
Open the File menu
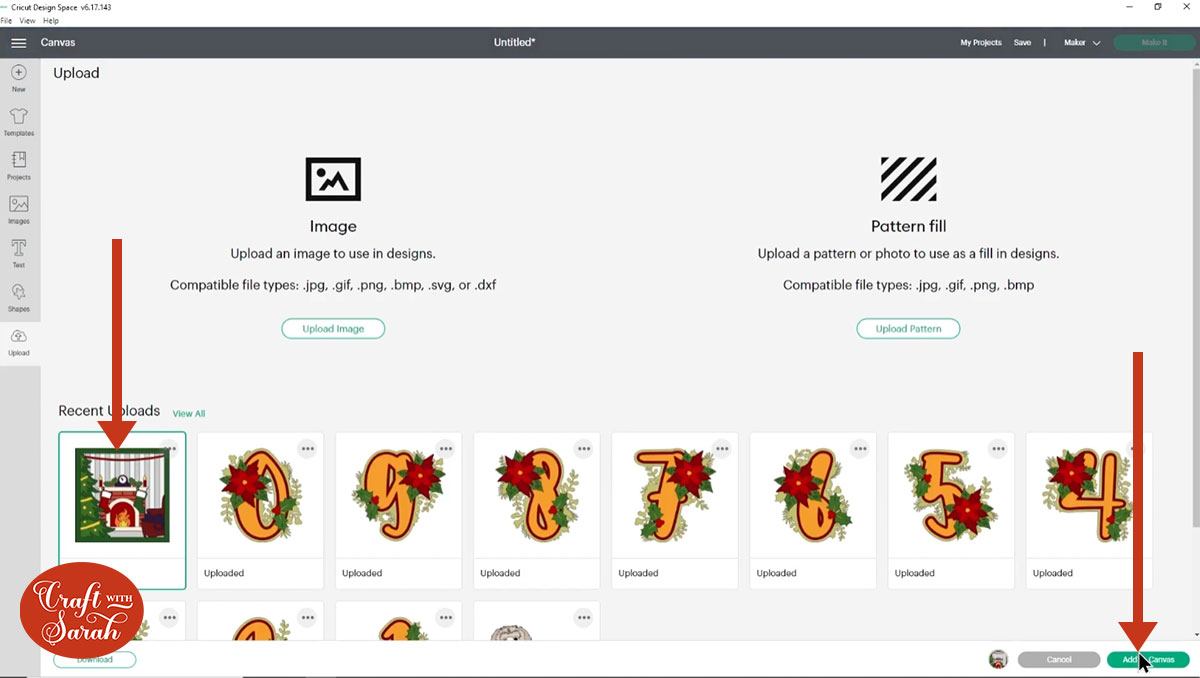click(6, 20)
